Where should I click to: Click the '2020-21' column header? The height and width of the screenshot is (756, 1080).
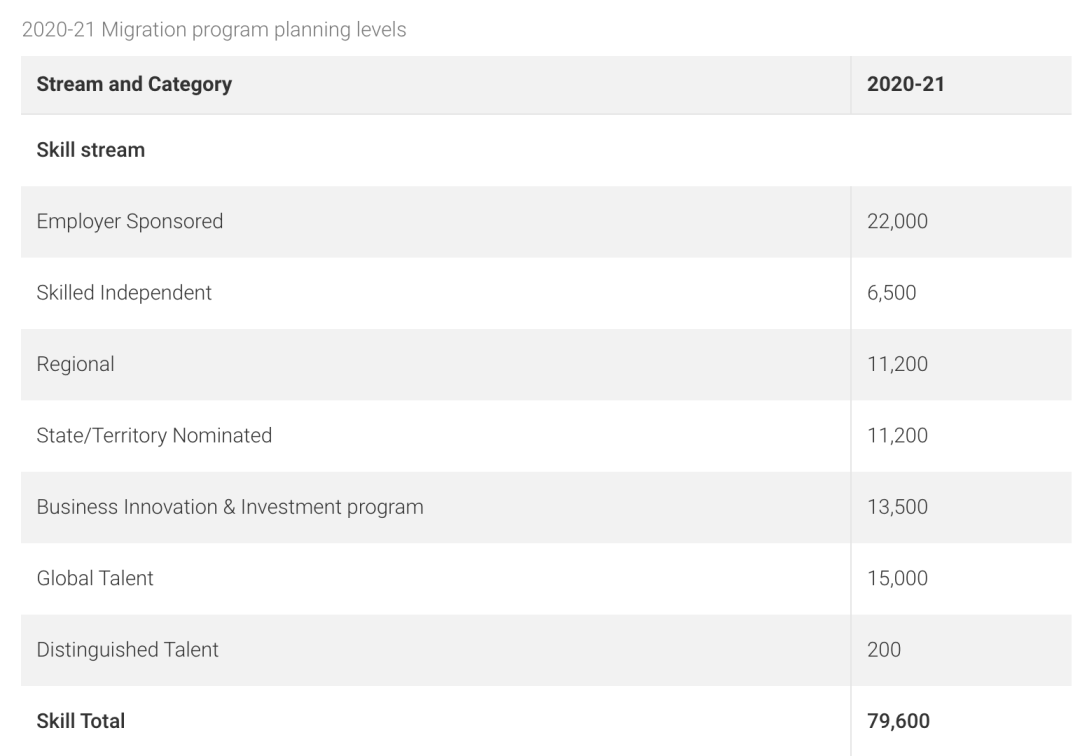[x=907, y=85]
